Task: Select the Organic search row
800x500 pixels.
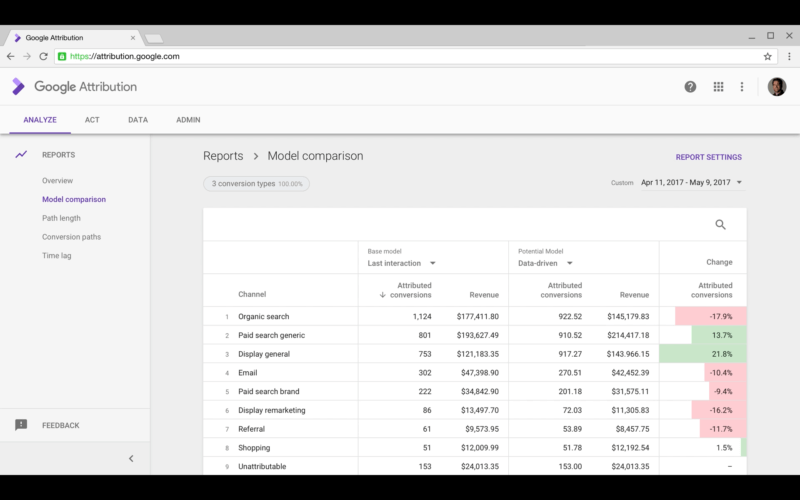Action: coord(475,316)
